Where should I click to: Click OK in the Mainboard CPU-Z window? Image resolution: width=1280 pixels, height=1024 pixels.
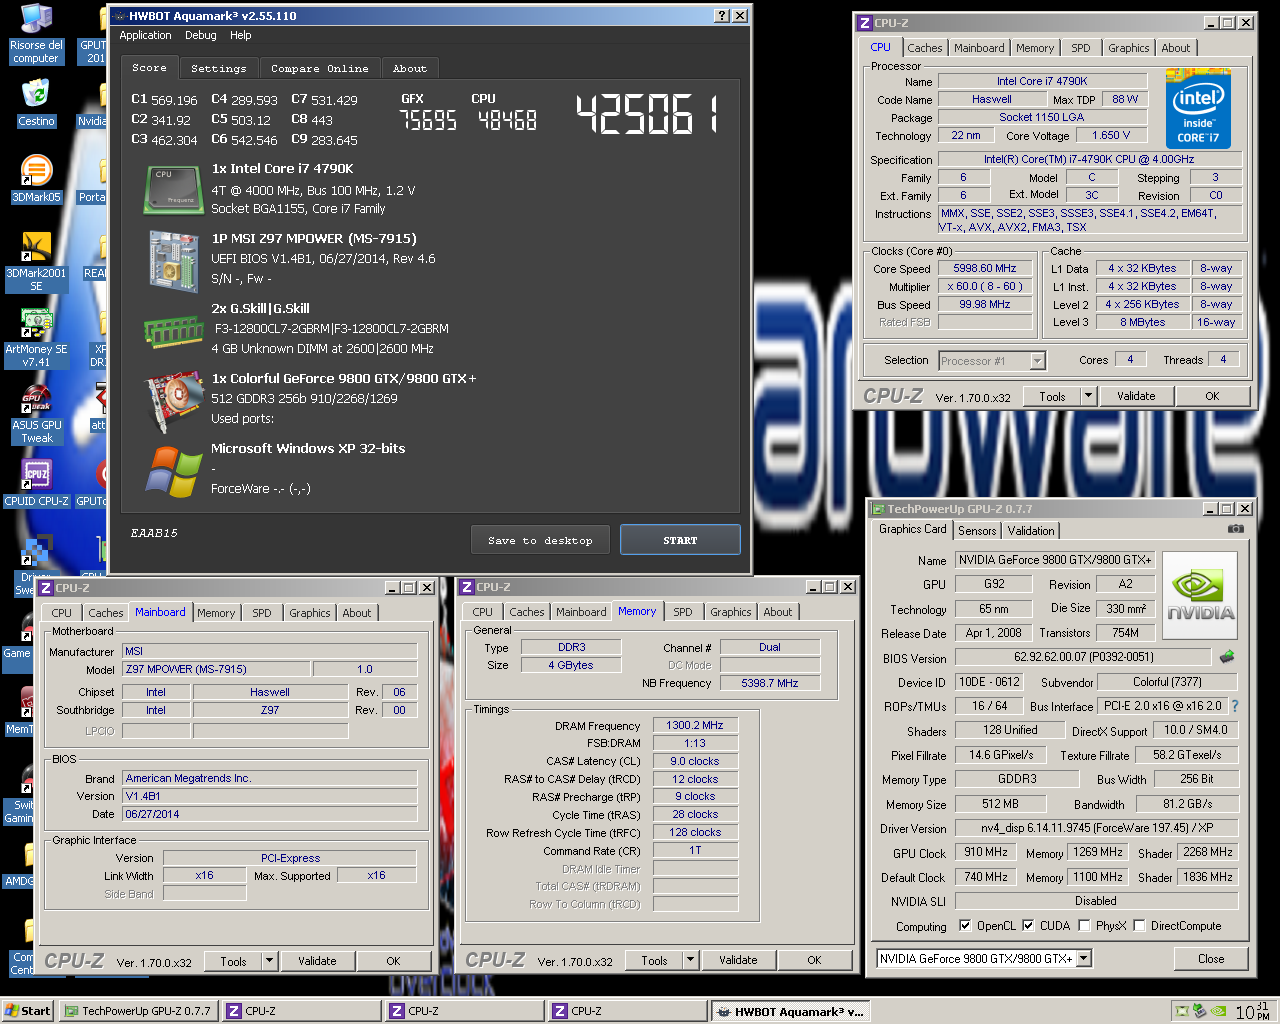click(x=393, y=961)
